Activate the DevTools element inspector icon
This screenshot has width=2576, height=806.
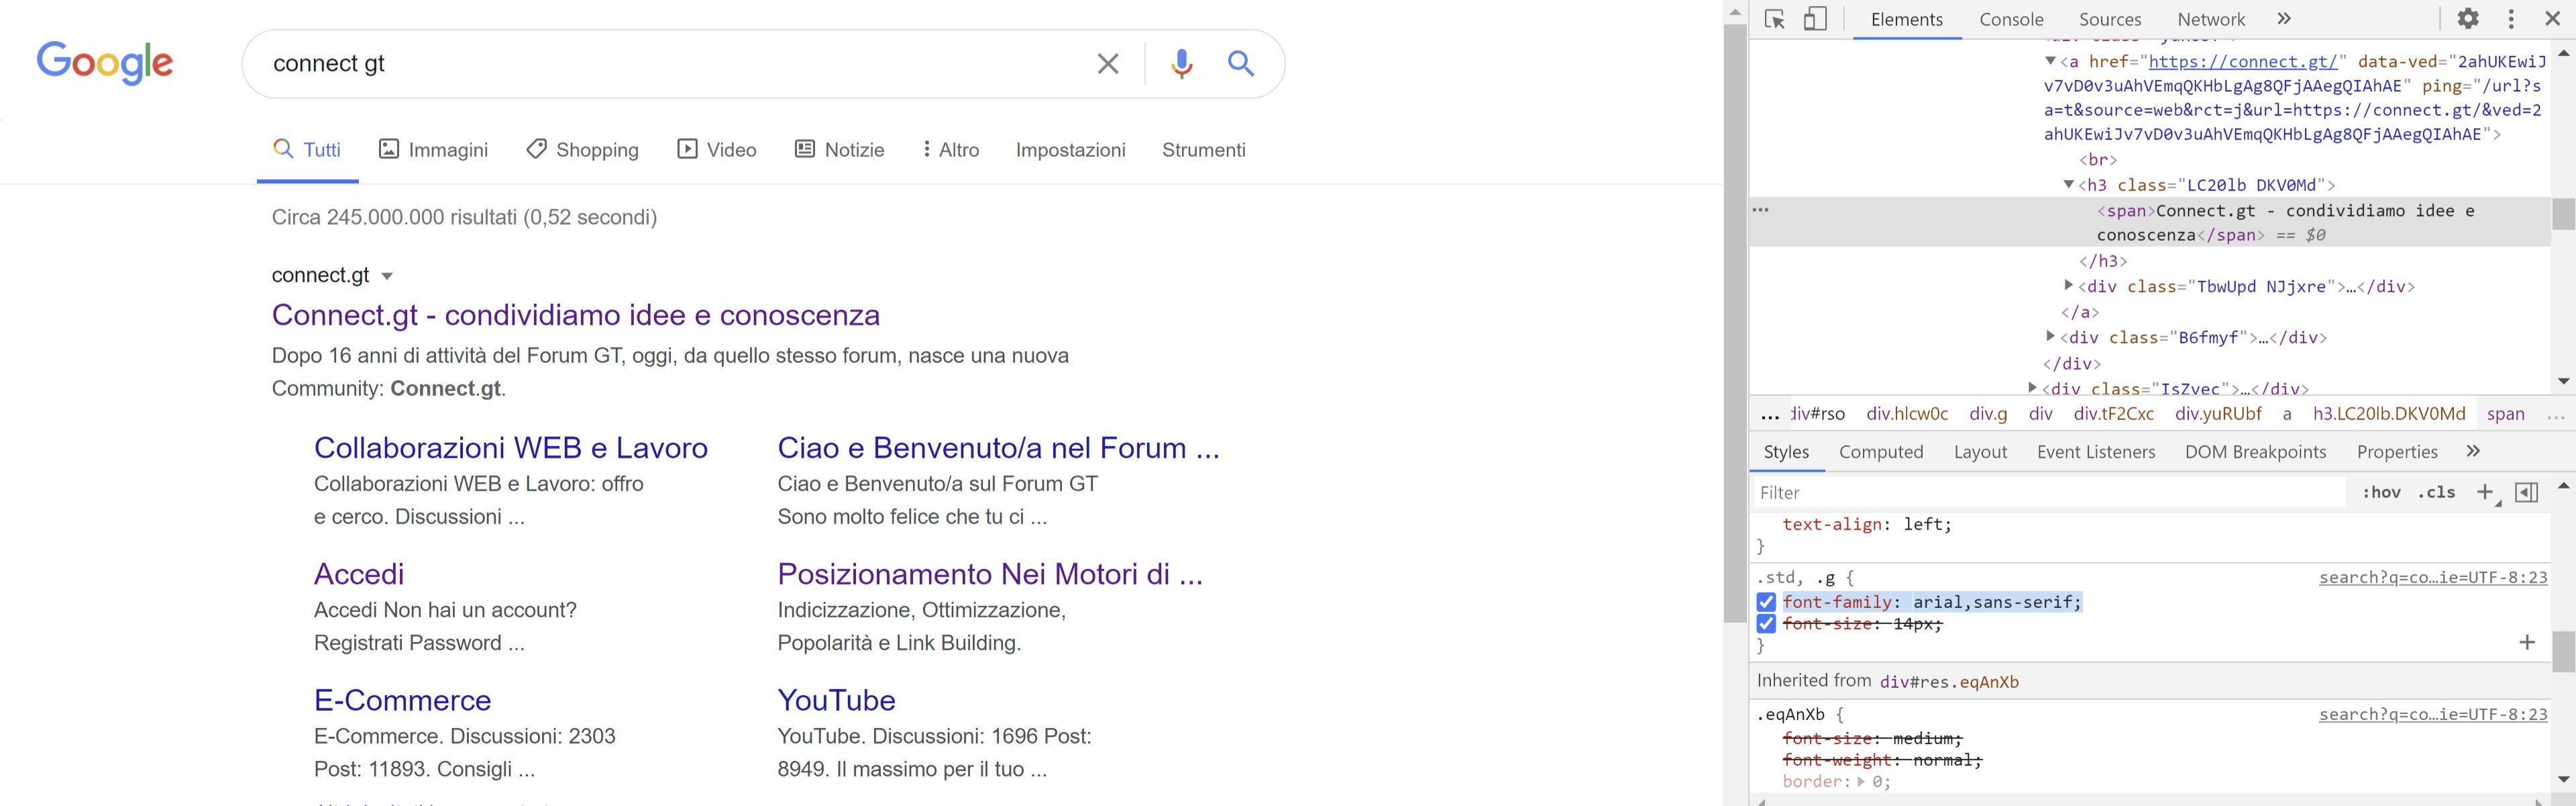[1775, 19]
